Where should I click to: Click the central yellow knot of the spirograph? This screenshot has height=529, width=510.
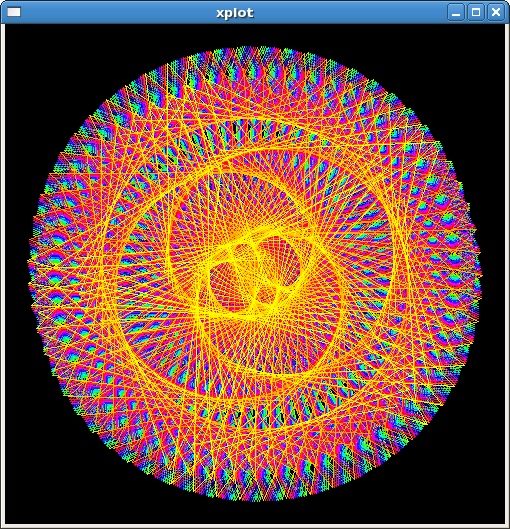[255, 274]
